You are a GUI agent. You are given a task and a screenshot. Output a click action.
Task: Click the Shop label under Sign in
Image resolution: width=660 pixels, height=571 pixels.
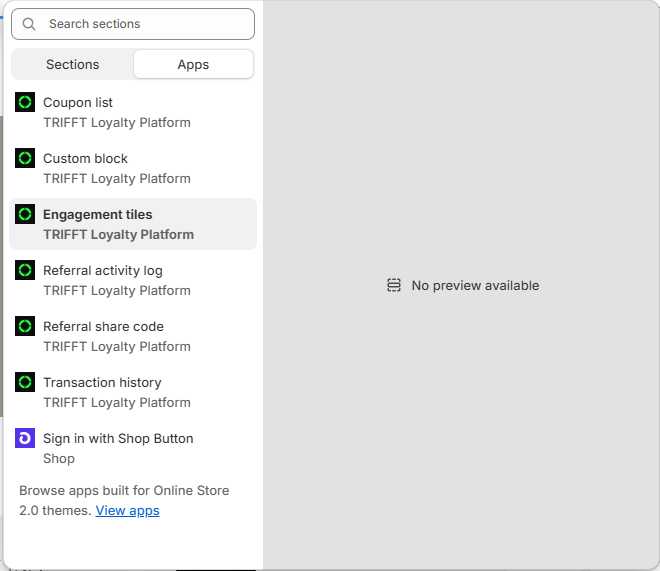pos(59,458)
